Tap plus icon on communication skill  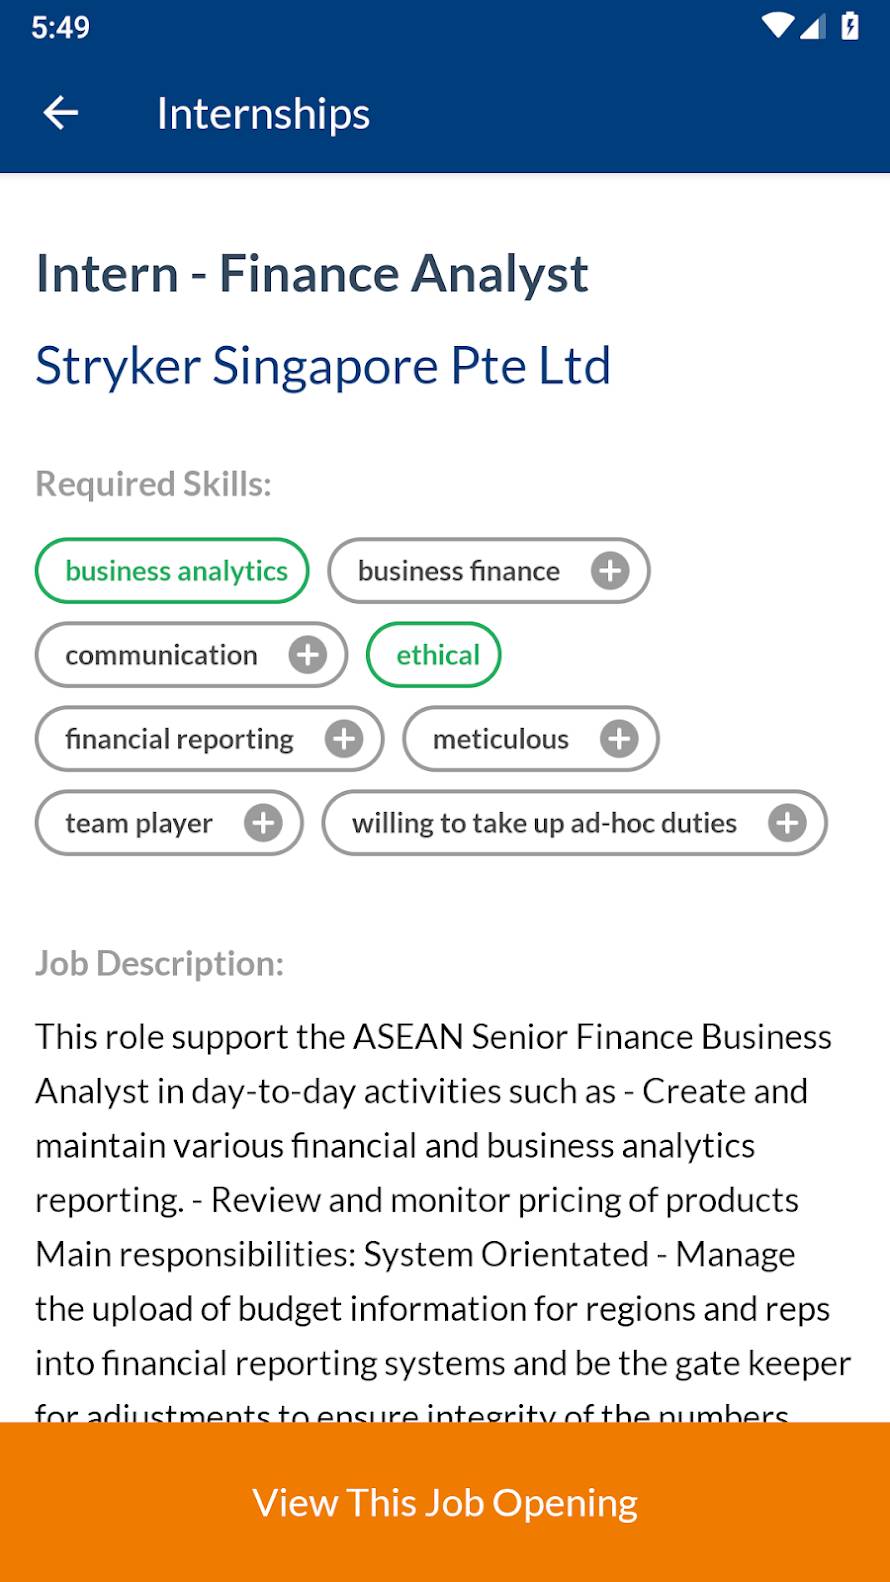tap(308, 655)
